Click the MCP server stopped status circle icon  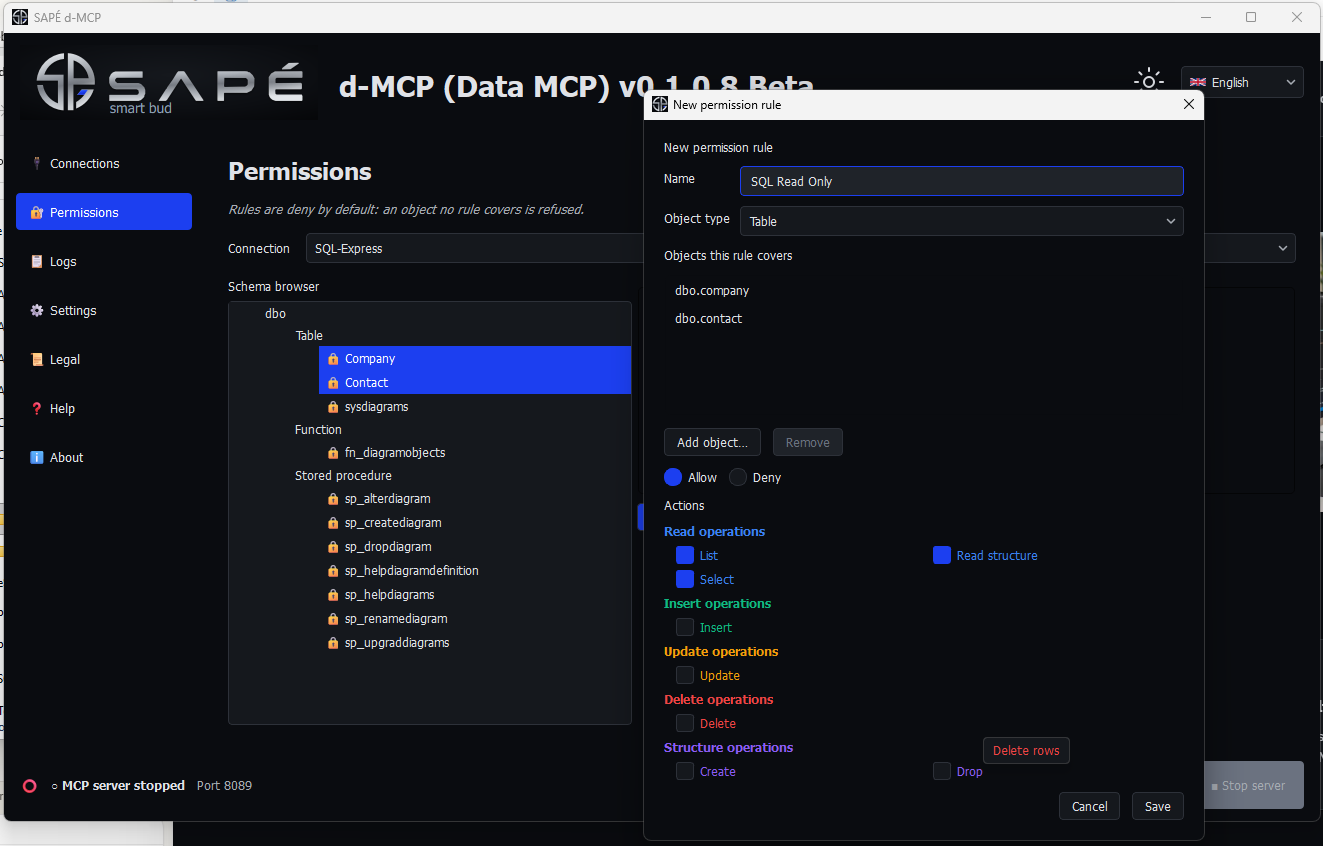(x=30, y=786)
